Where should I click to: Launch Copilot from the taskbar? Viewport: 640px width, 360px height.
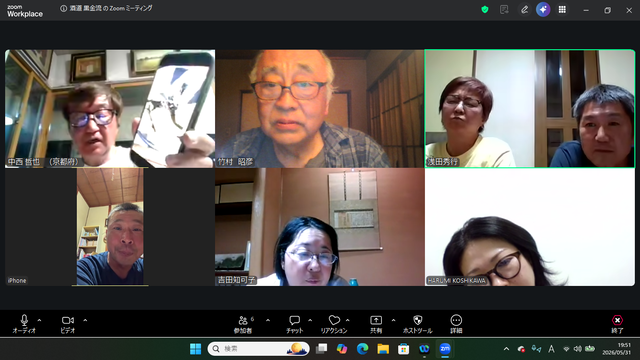click(342, 349)
